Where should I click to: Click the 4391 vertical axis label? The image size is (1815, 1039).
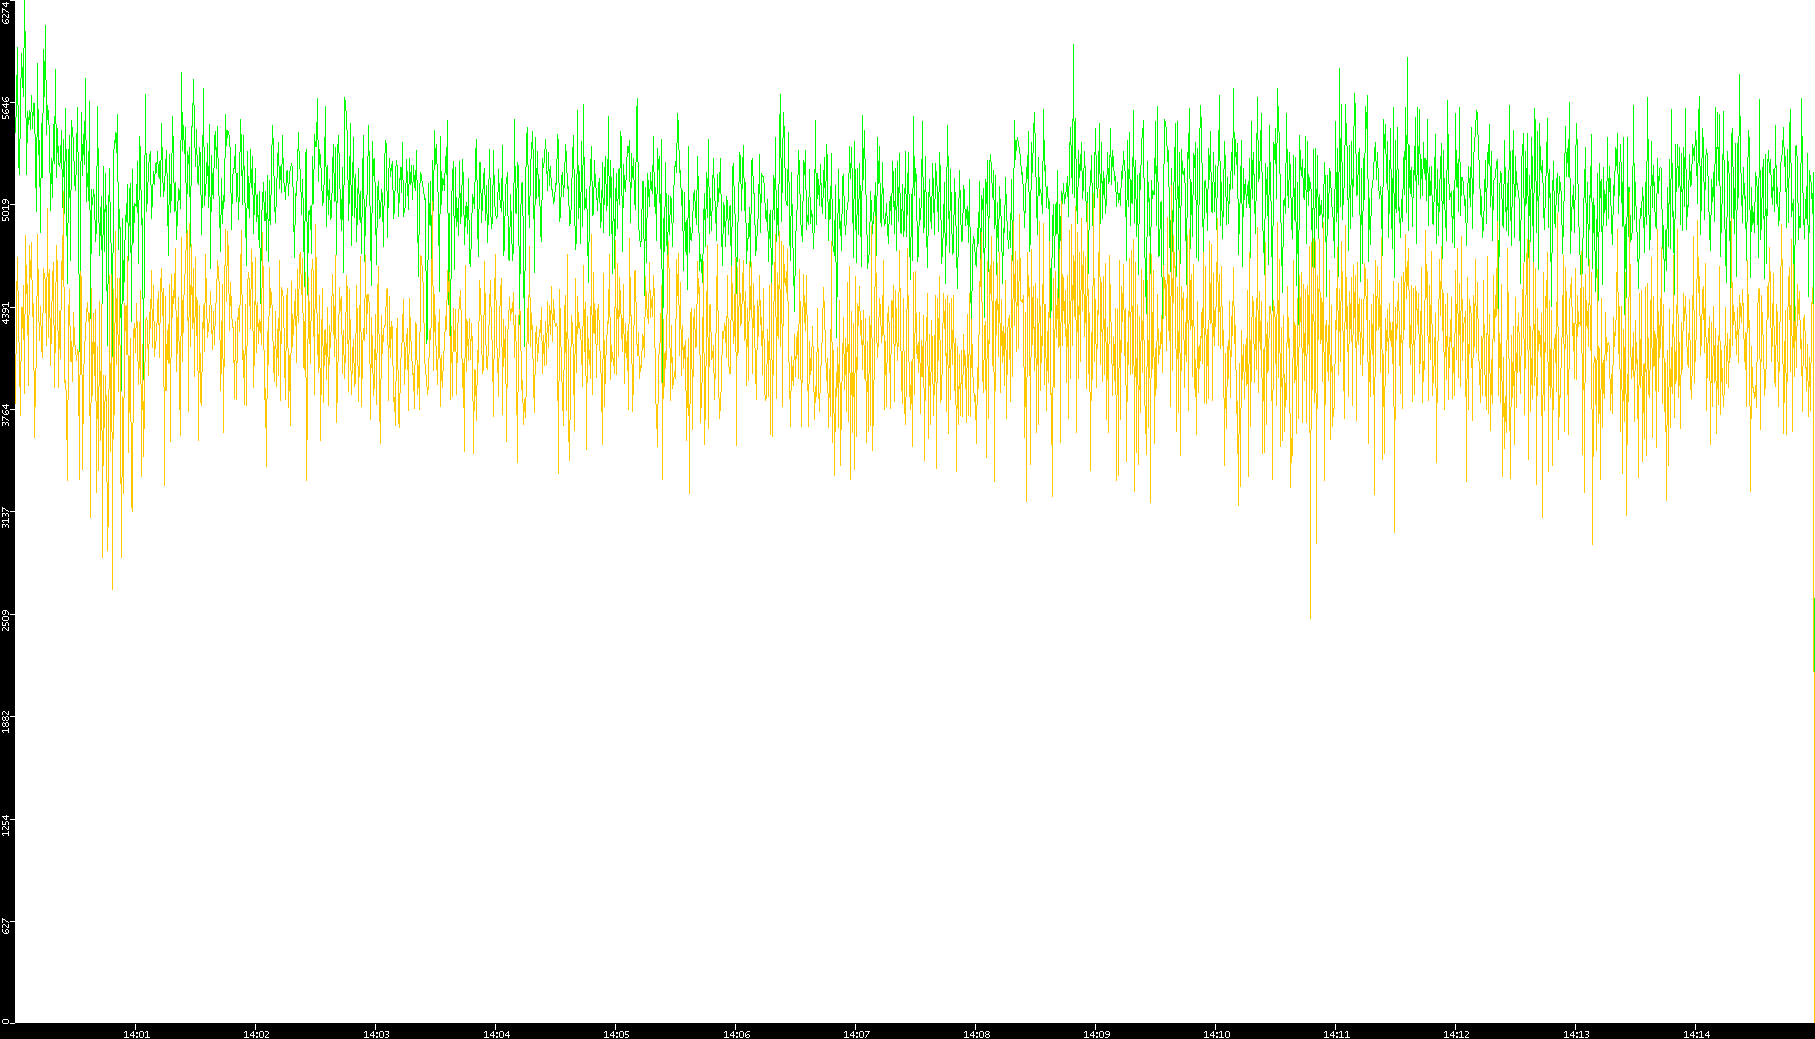click(x=6, y=313)
